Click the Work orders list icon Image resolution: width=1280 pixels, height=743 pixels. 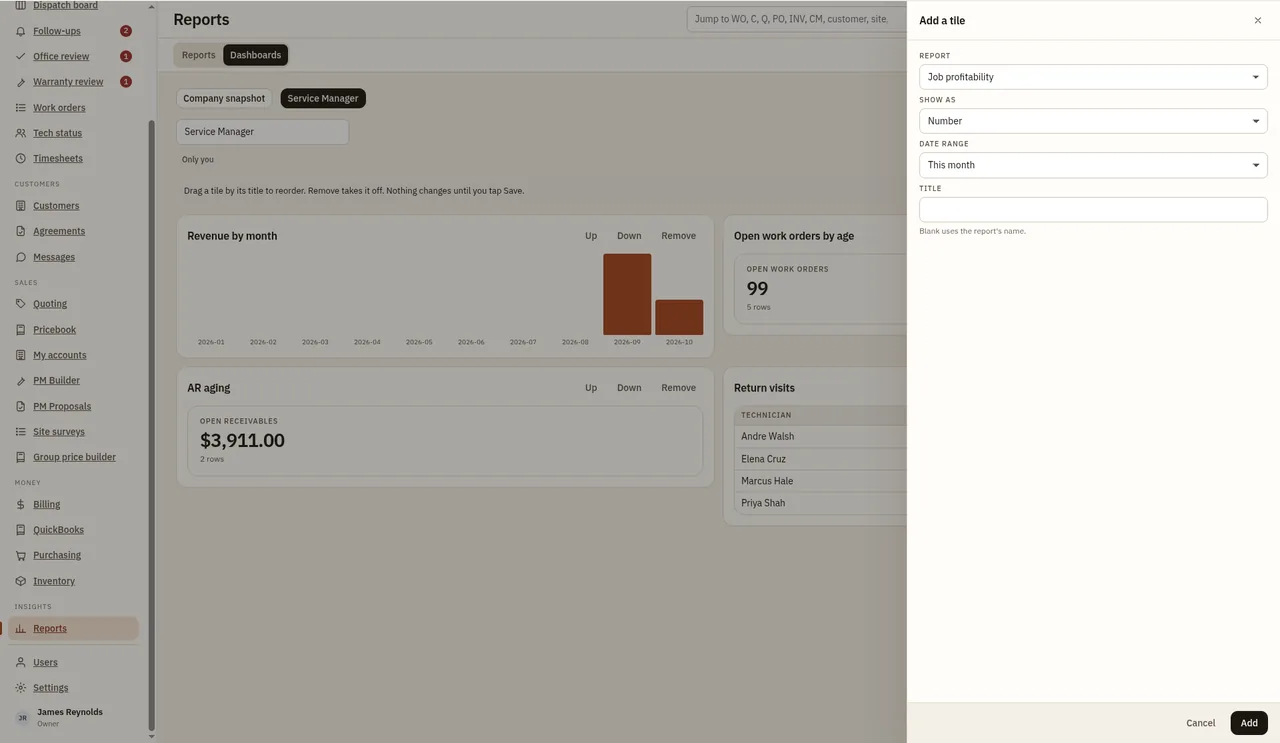coord(21,107)
